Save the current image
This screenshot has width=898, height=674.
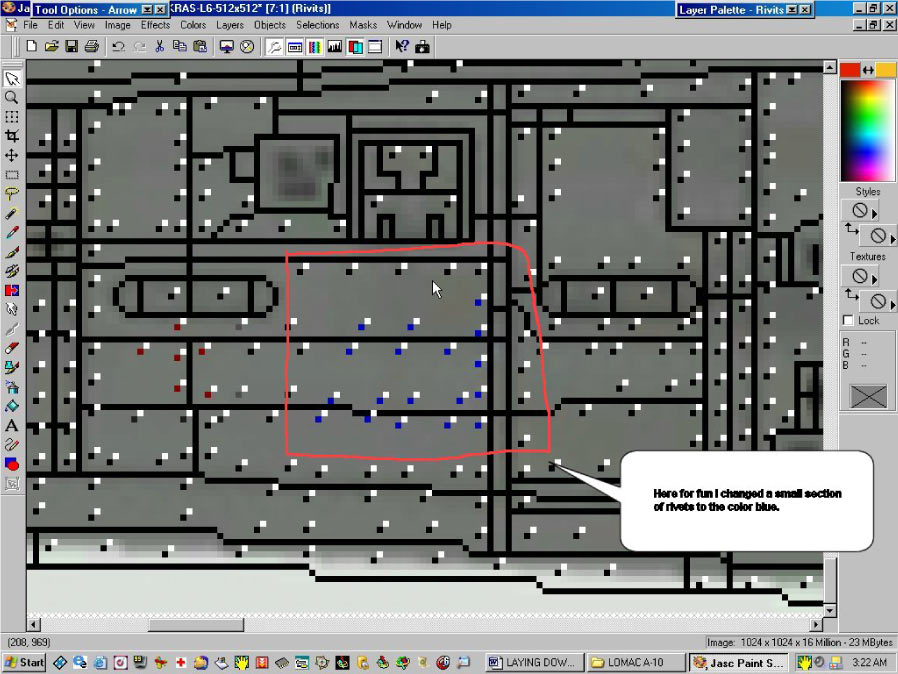(72, 46)
